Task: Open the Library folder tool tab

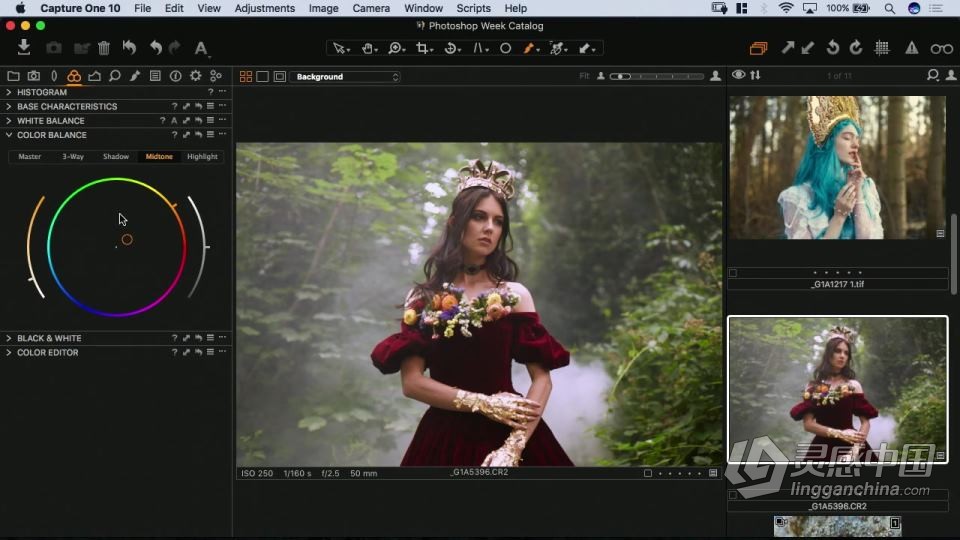Action: 13,76
